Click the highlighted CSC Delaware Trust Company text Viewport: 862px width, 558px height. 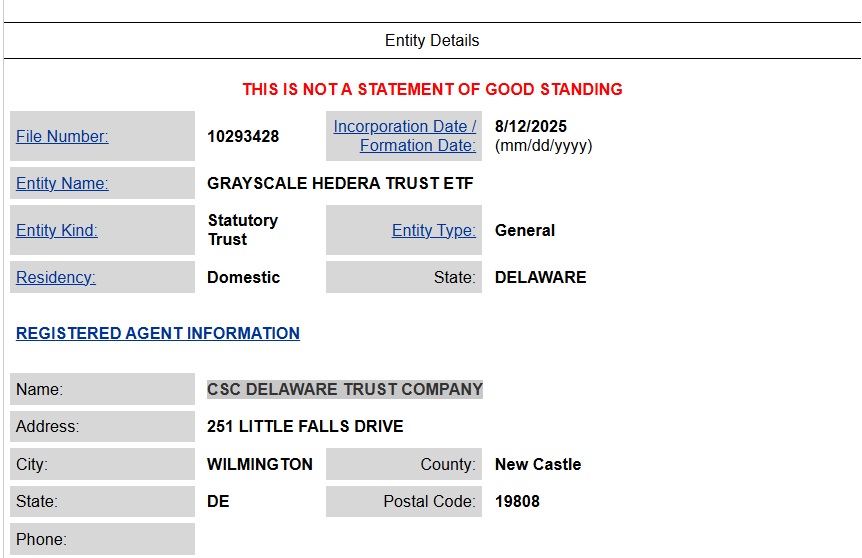pos(345,389)
